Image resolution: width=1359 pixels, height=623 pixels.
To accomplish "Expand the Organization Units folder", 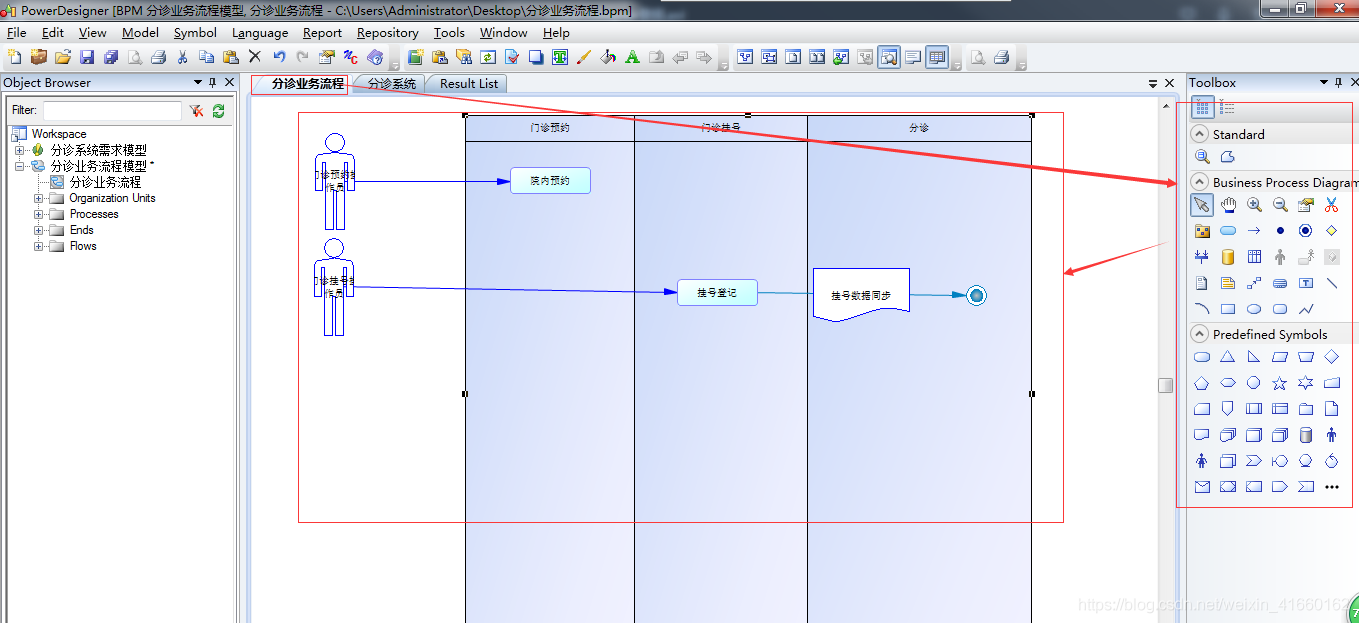I will click(x=38, y=198).
